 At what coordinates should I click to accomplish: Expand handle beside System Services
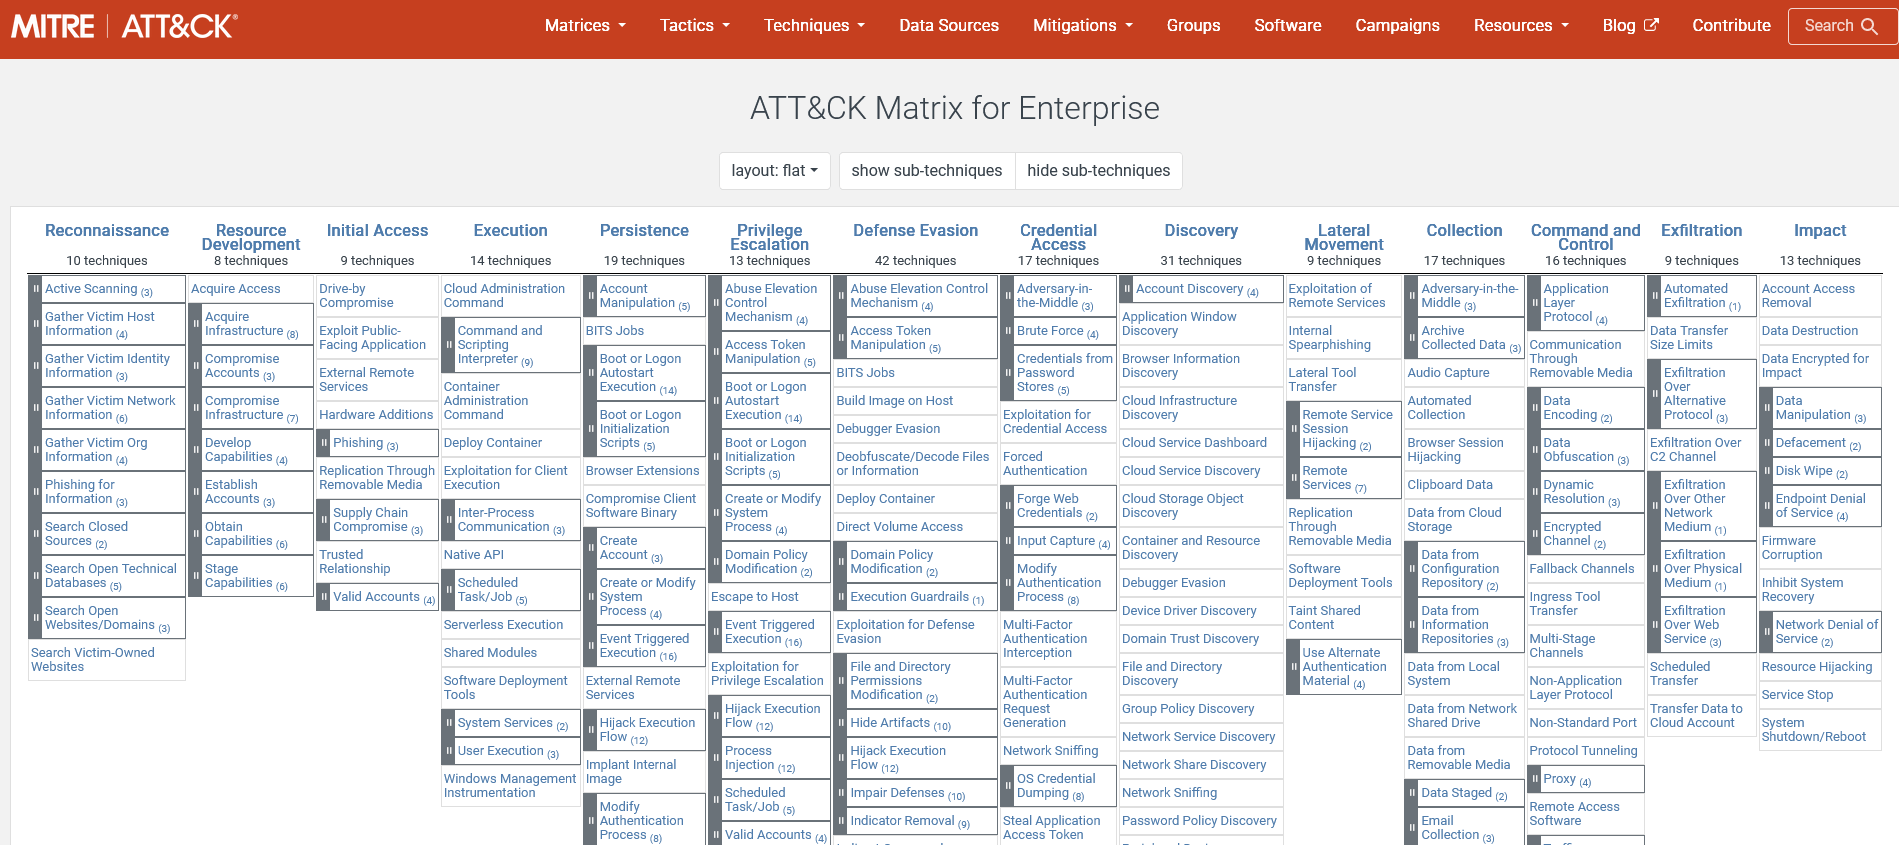[448, 723]
